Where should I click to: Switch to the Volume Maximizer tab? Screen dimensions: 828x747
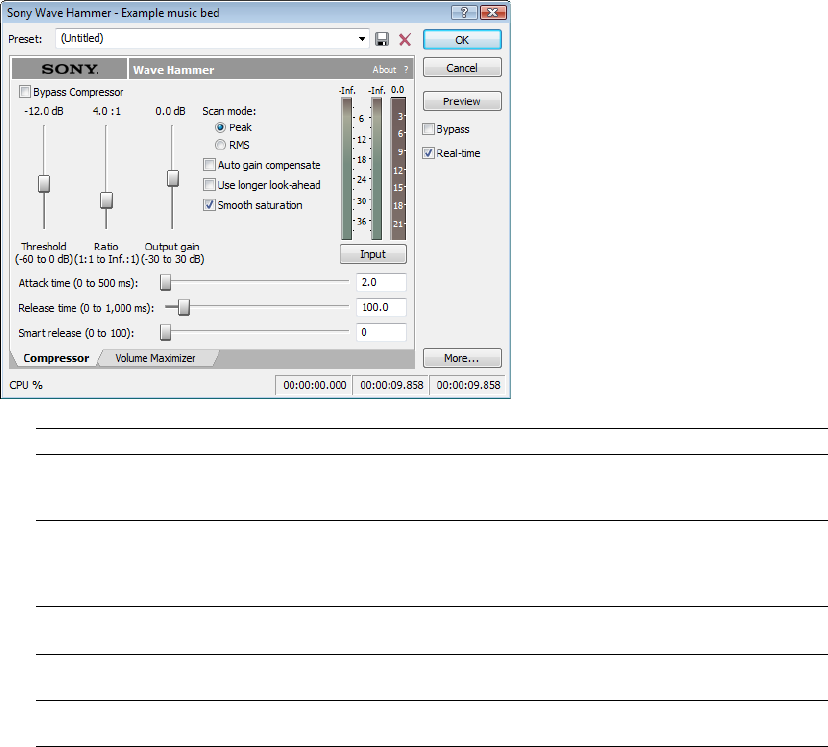155,358
